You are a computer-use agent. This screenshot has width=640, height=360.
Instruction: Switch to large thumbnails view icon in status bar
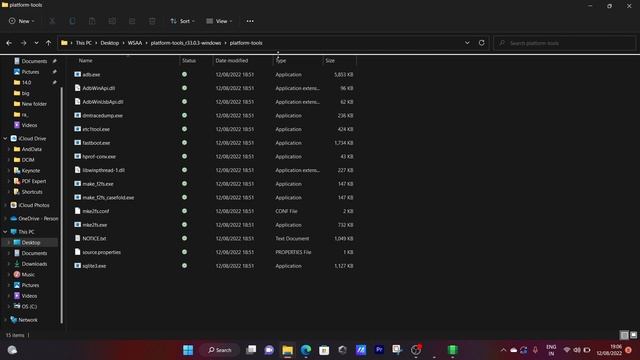pyautogui.click(x=633, y=335)
